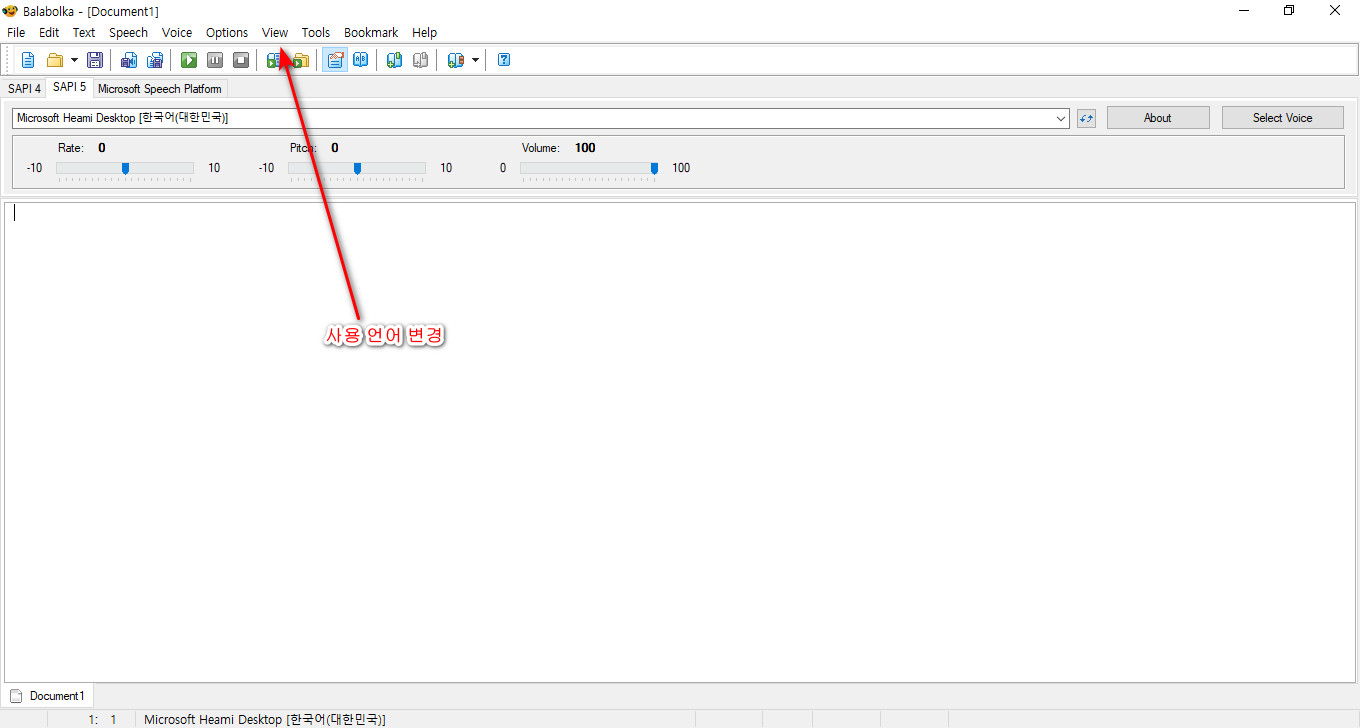
Task: Click the voice refresh icon beside dropdown
Action: [1087, 118]
